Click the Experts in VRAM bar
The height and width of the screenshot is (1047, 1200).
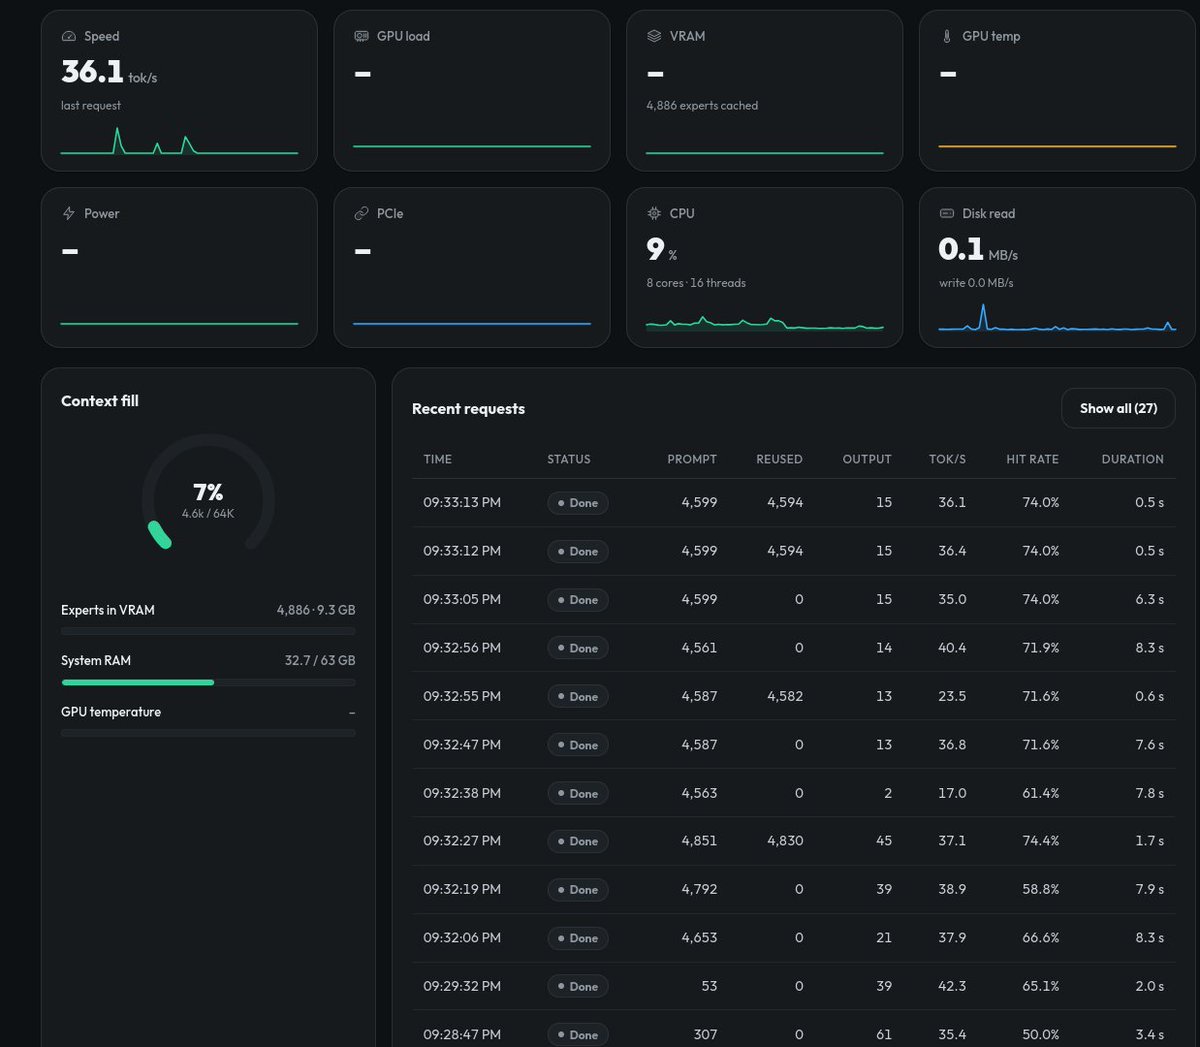208,631
